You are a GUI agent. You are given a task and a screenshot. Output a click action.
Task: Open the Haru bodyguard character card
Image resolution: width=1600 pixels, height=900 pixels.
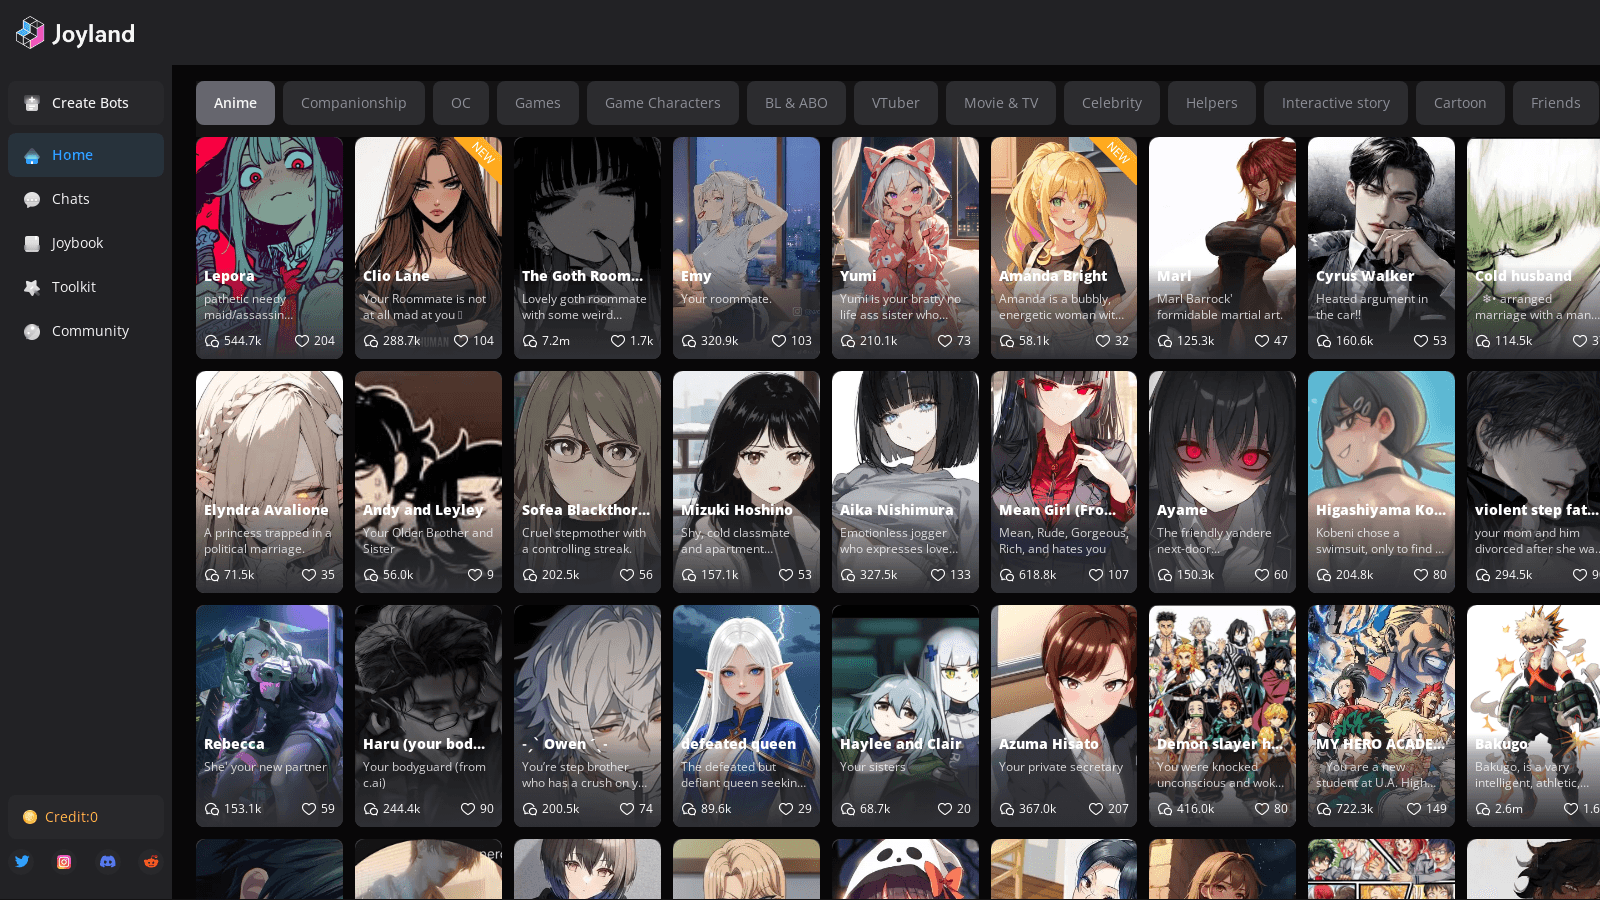tap(428, 716)
